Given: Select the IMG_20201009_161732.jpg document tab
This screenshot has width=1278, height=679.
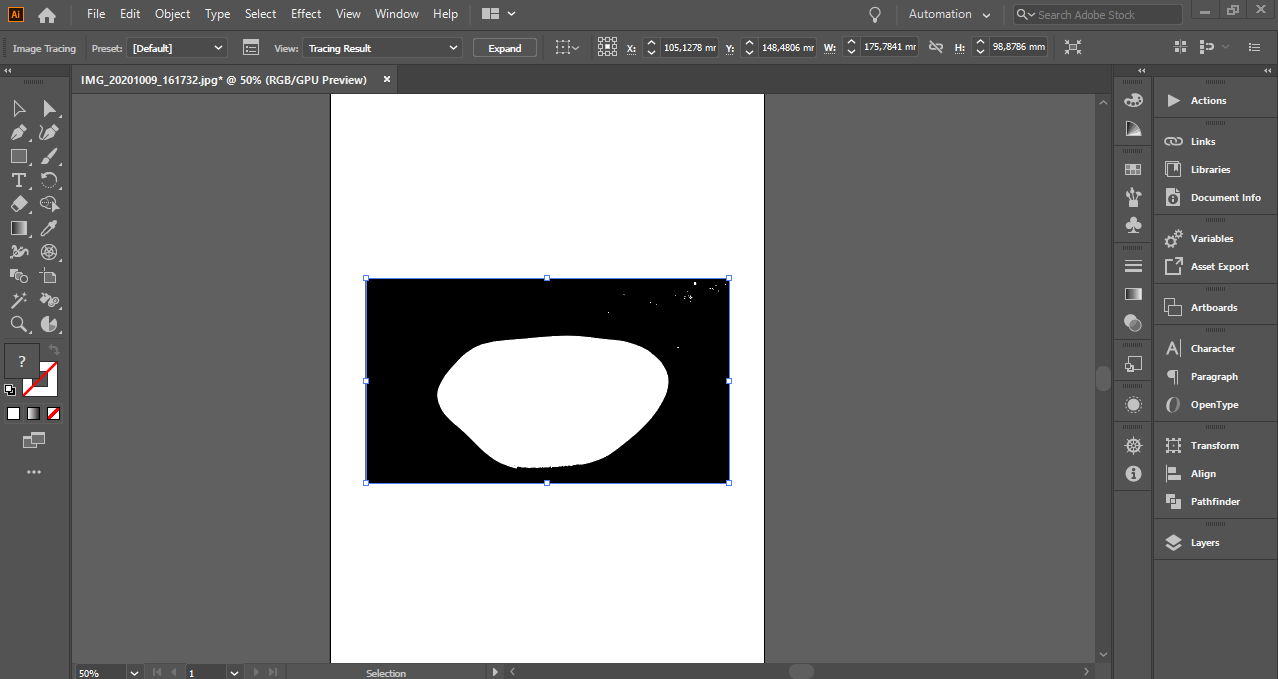Looking at the screenshot, I should click(224, 80).
